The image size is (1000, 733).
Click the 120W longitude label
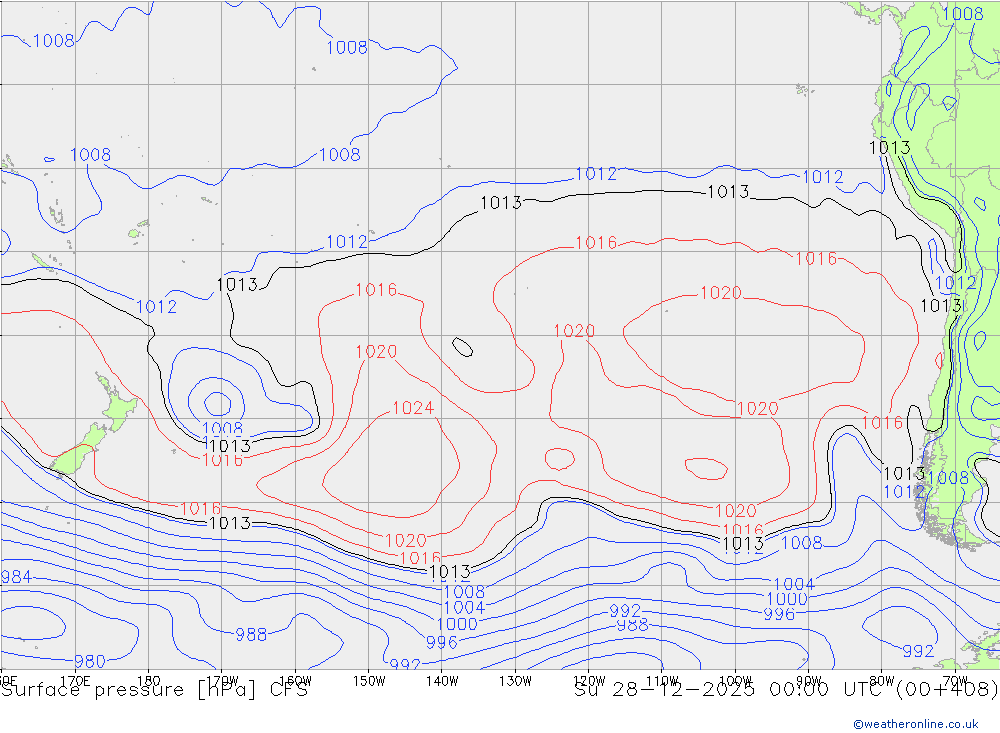tap(589, 681)
